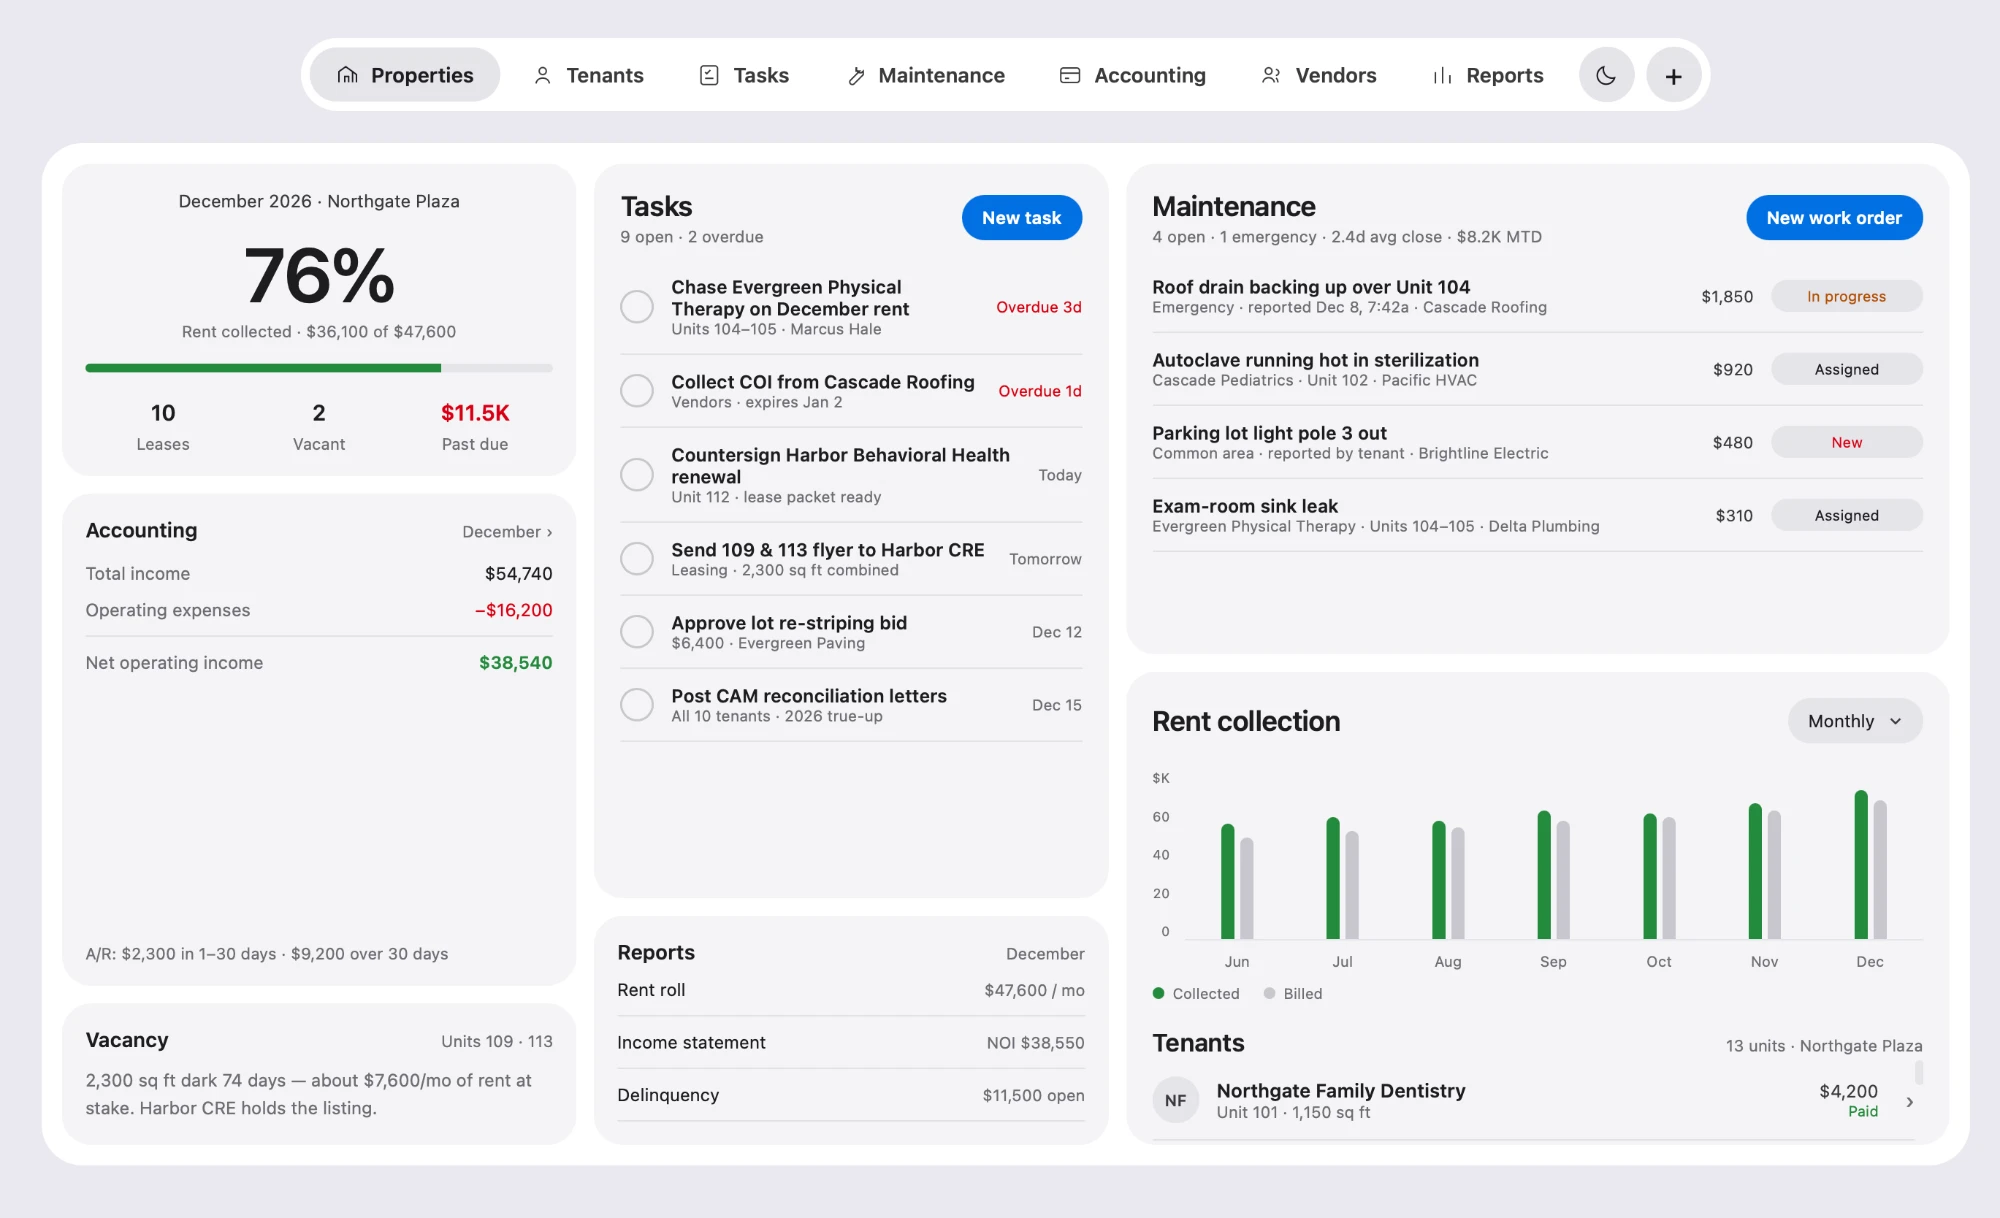Complete the Countersign Harbor Behavioral Health renewal task
The width and height of the screenshot is (2000, 1218).
637,474
